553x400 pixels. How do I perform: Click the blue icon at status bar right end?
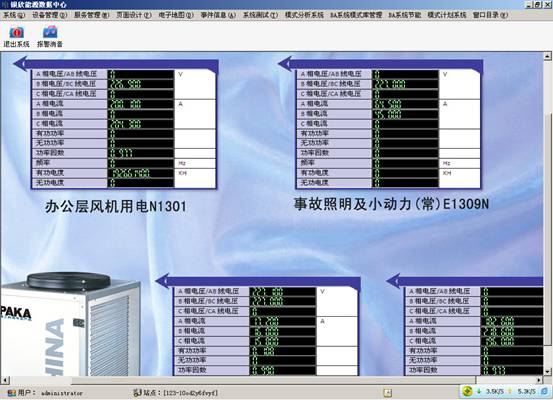(x=544, y=391)
